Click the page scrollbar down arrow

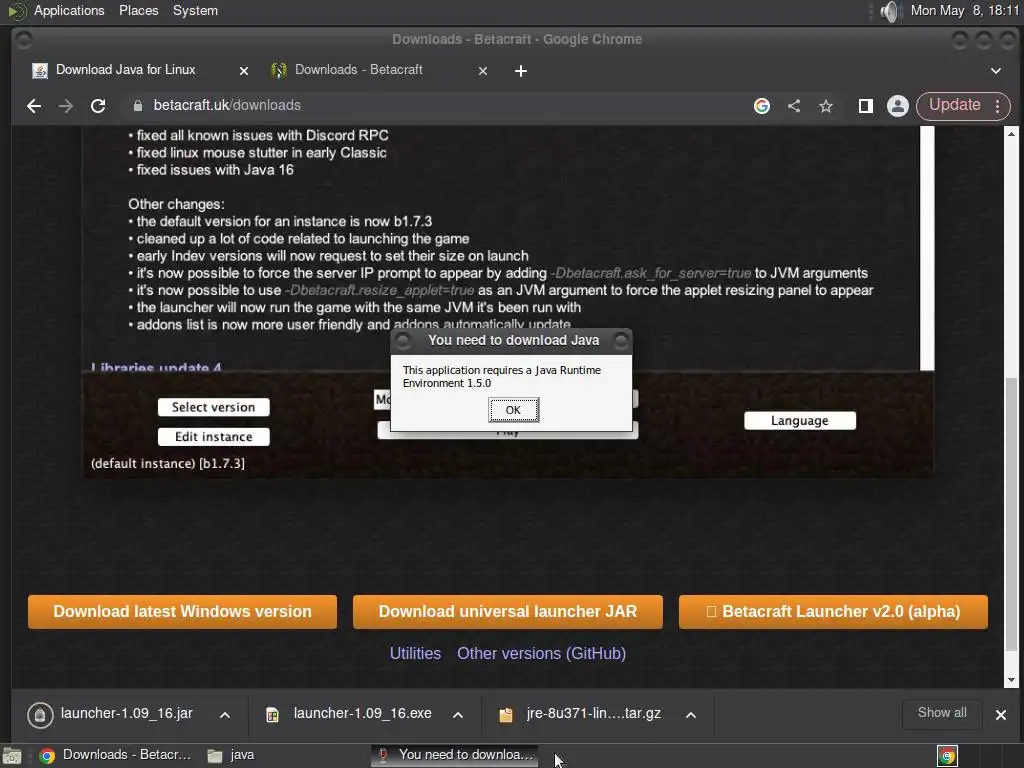click(1011, 680)
